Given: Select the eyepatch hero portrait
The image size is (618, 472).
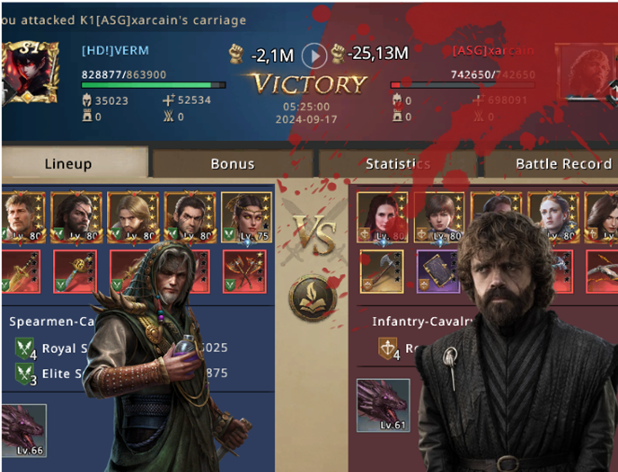Looking at the screenshot, I should [x=76, y=217].
